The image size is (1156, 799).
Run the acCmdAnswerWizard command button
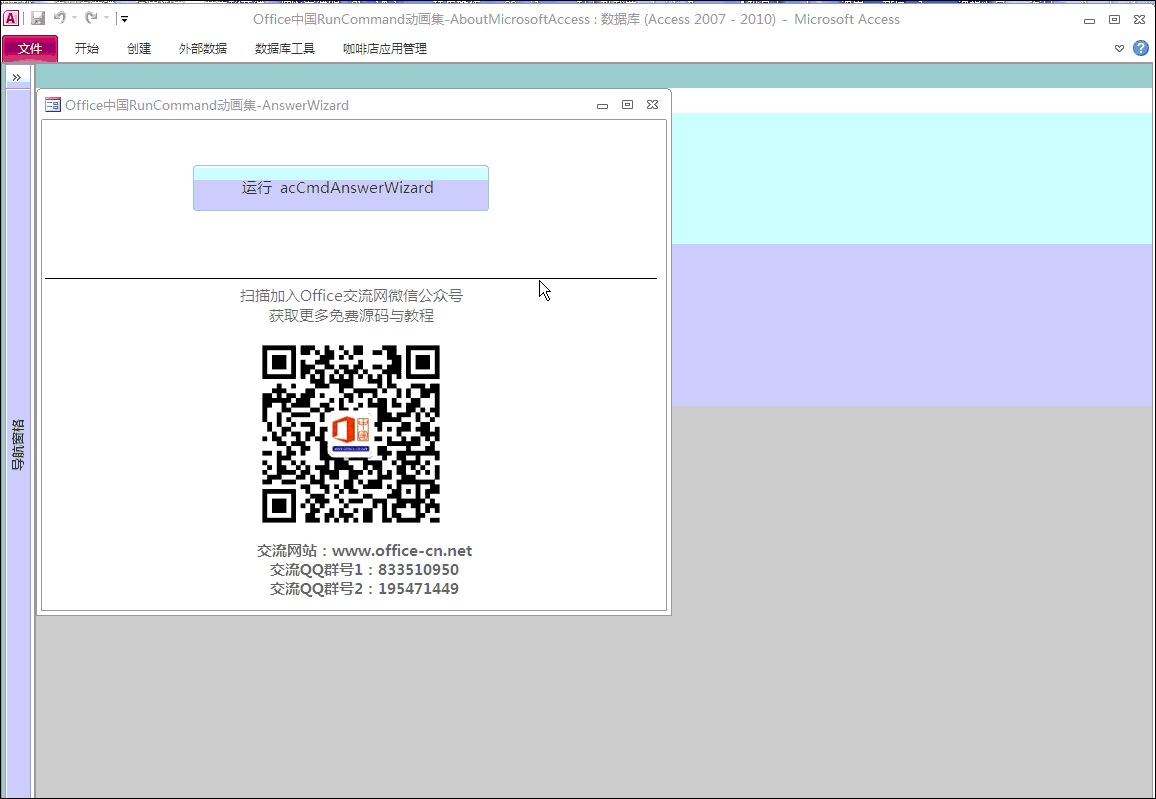pos(341,188)
